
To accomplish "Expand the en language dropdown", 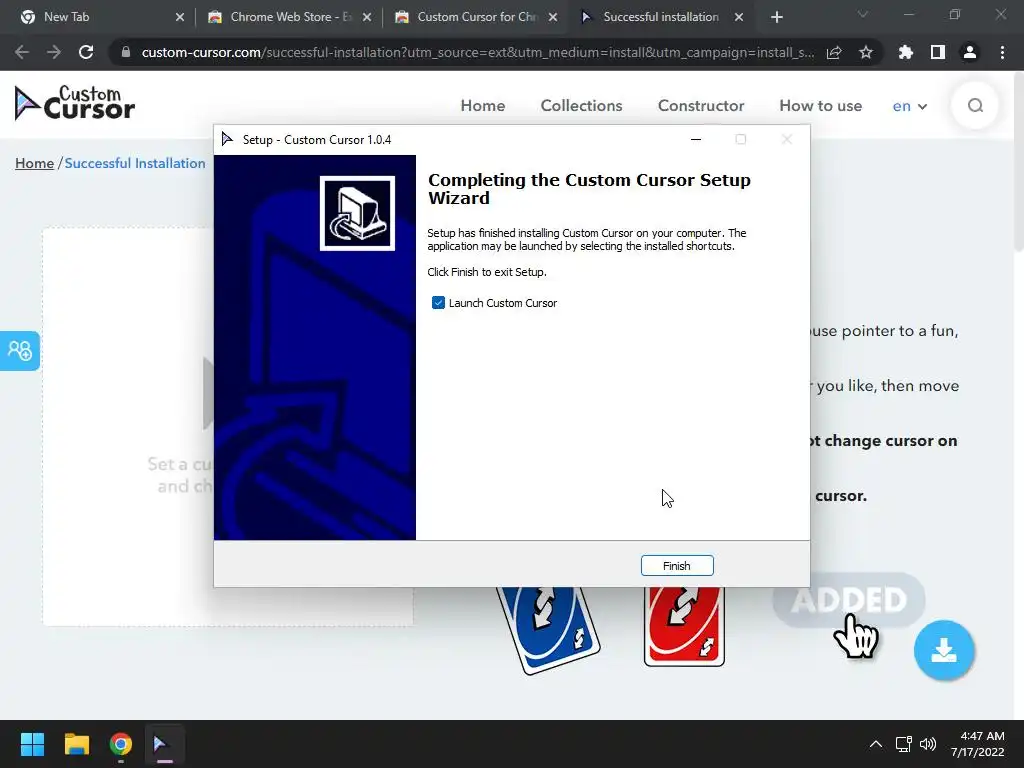I will pos(909,106).
